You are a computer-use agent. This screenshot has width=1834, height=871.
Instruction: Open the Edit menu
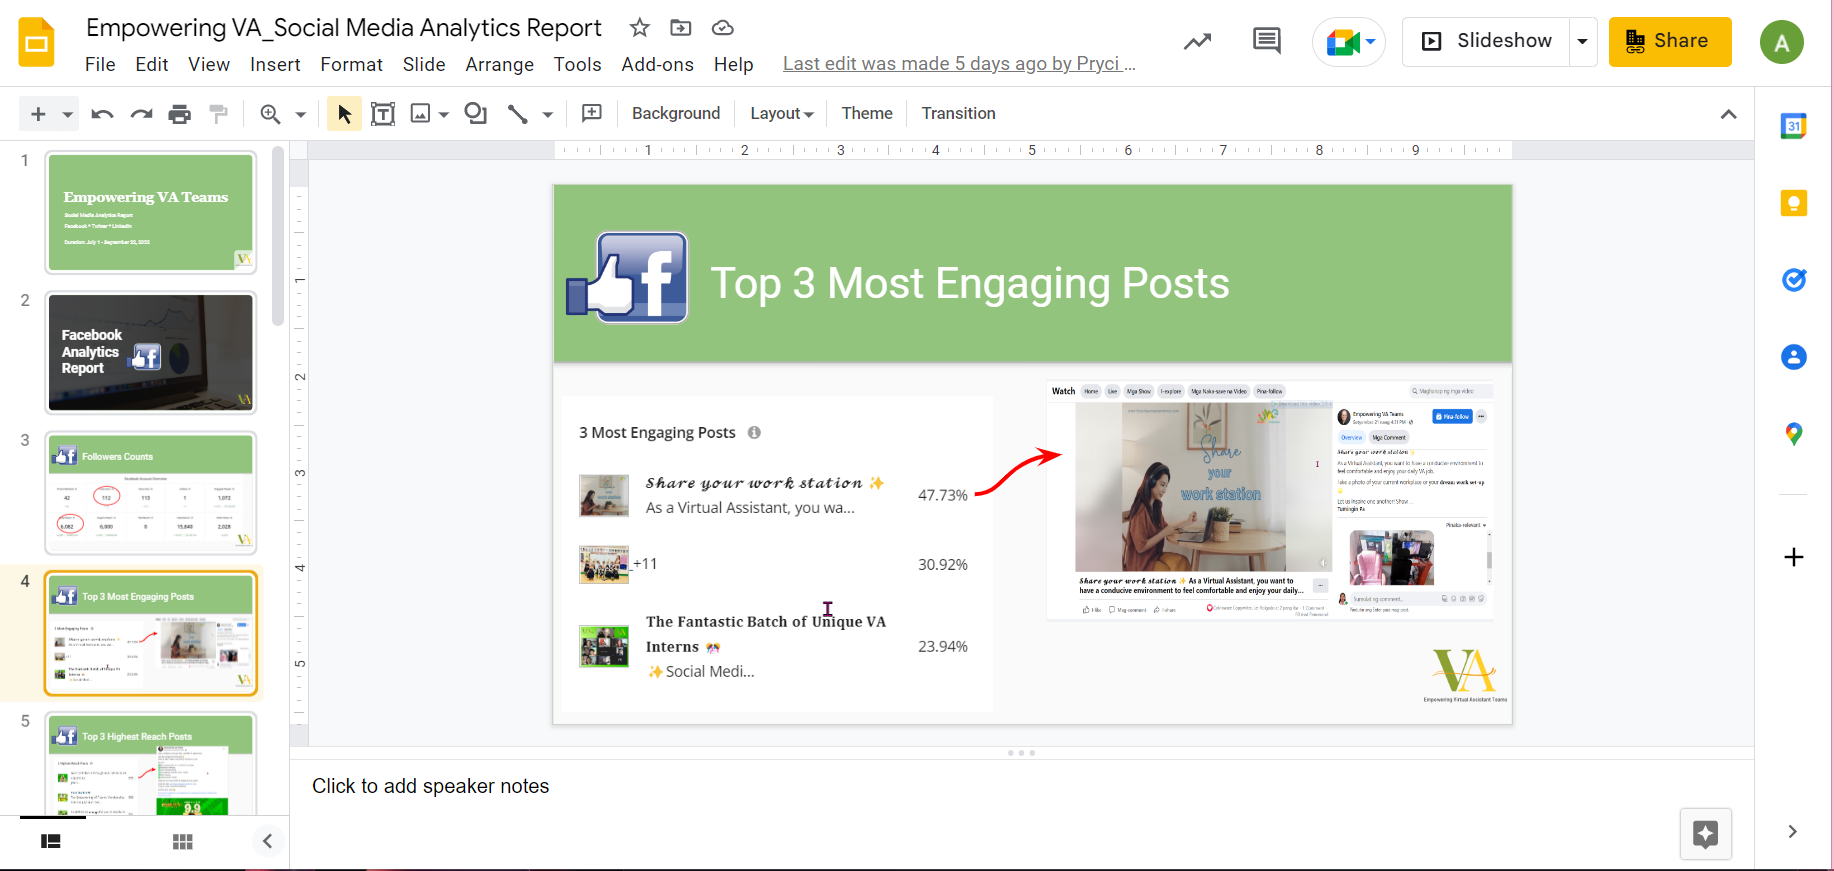click(152, 64)
